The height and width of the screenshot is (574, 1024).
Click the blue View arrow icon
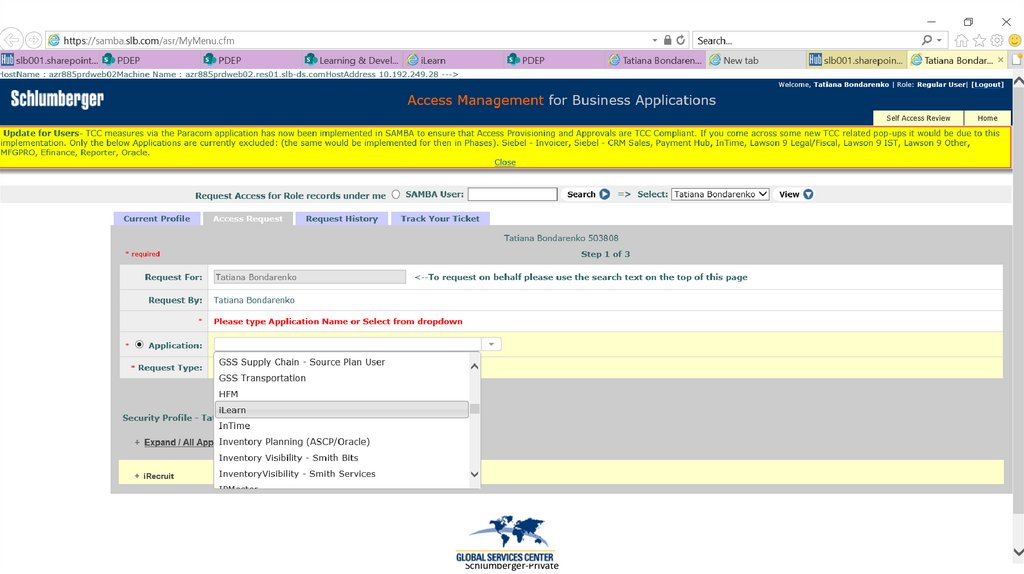click(808, 194)
